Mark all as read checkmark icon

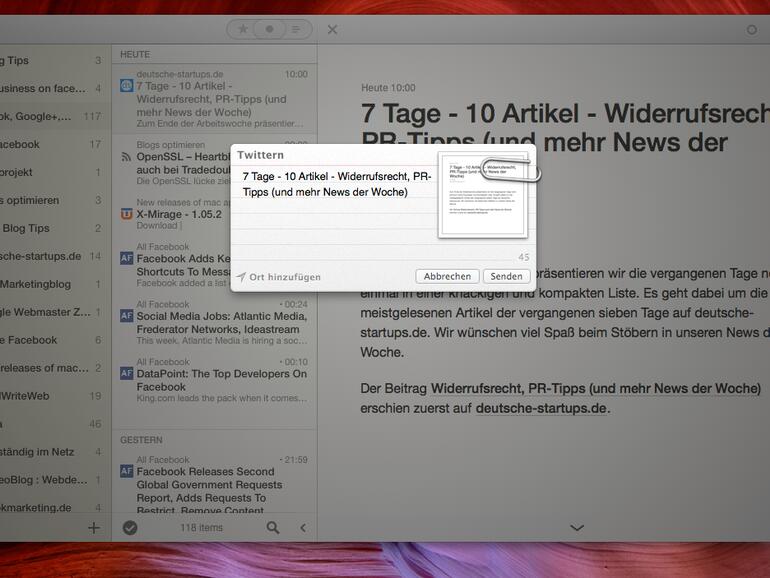coord(130,527)
